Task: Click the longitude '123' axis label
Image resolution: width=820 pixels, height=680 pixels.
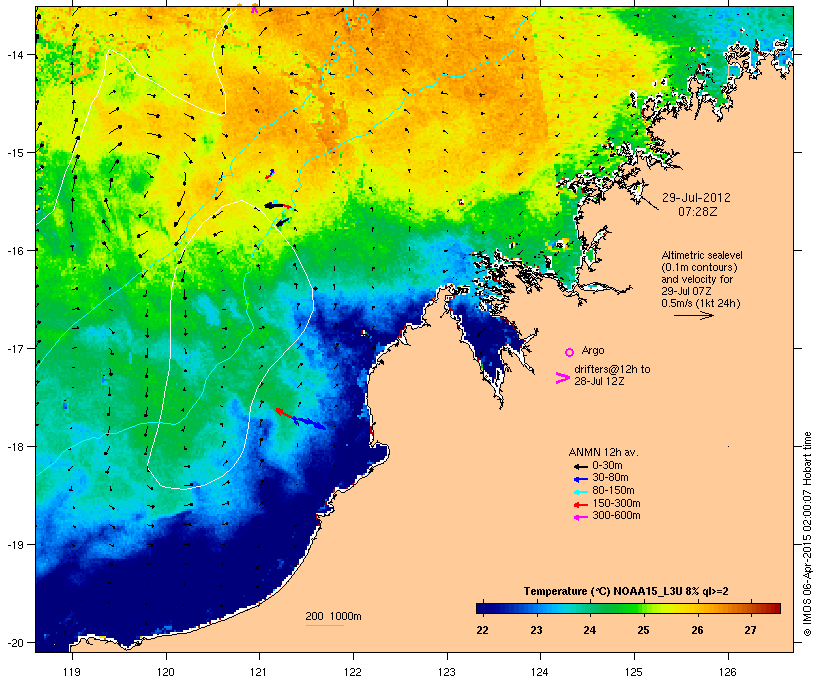Action: (447, 672)
